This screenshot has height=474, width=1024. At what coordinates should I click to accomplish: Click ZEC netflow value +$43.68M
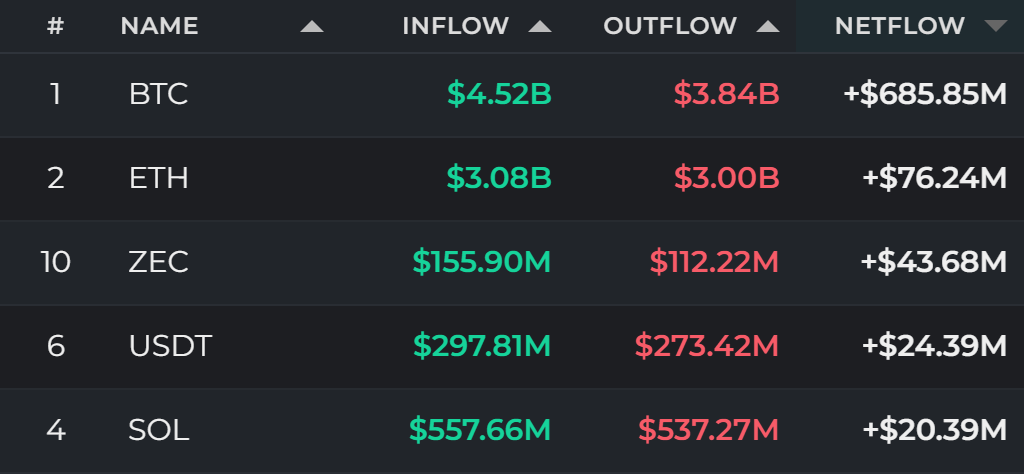pyautogui.click(x=934, y=262)
